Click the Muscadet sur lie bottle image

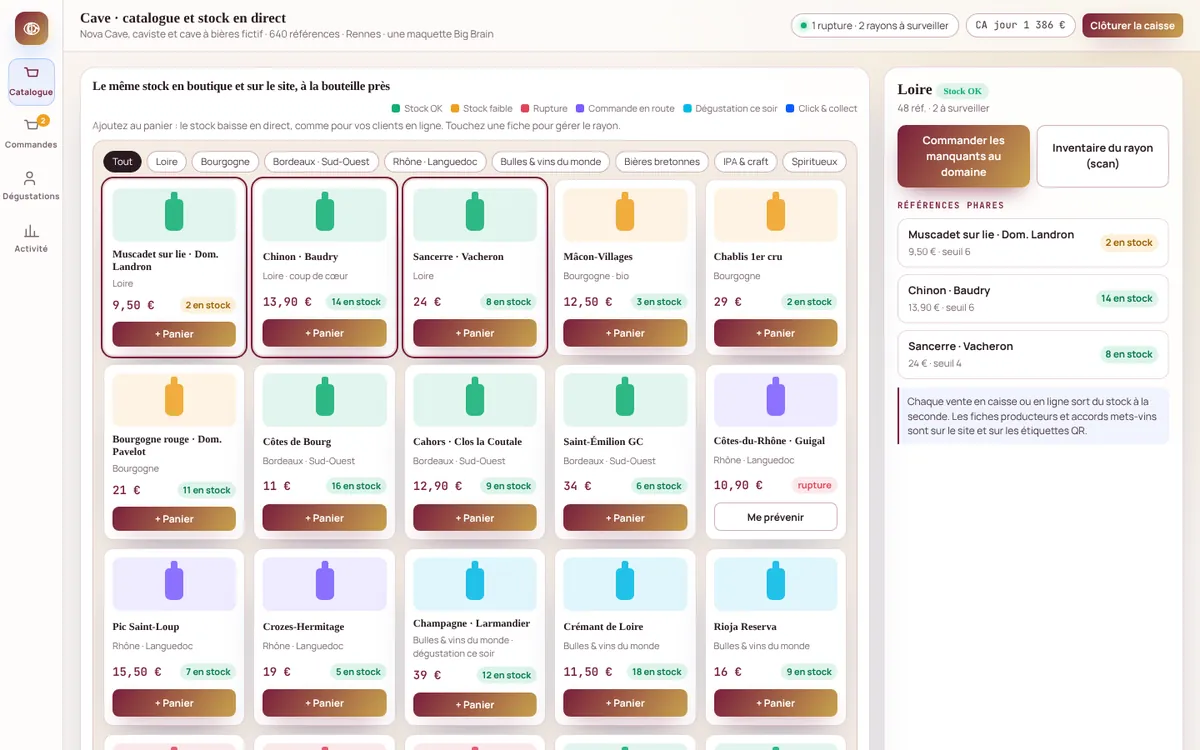coord(174,212)
